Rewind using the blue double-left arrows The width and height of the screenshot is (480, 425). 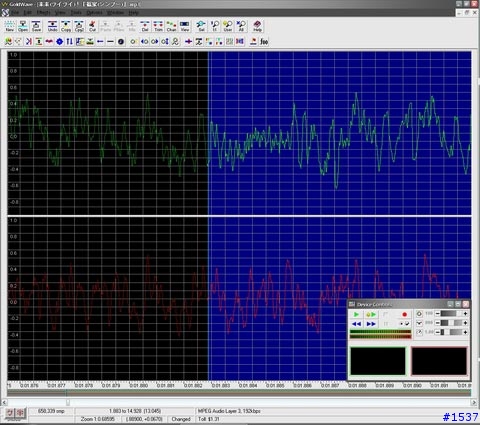[x=356, y=324]
